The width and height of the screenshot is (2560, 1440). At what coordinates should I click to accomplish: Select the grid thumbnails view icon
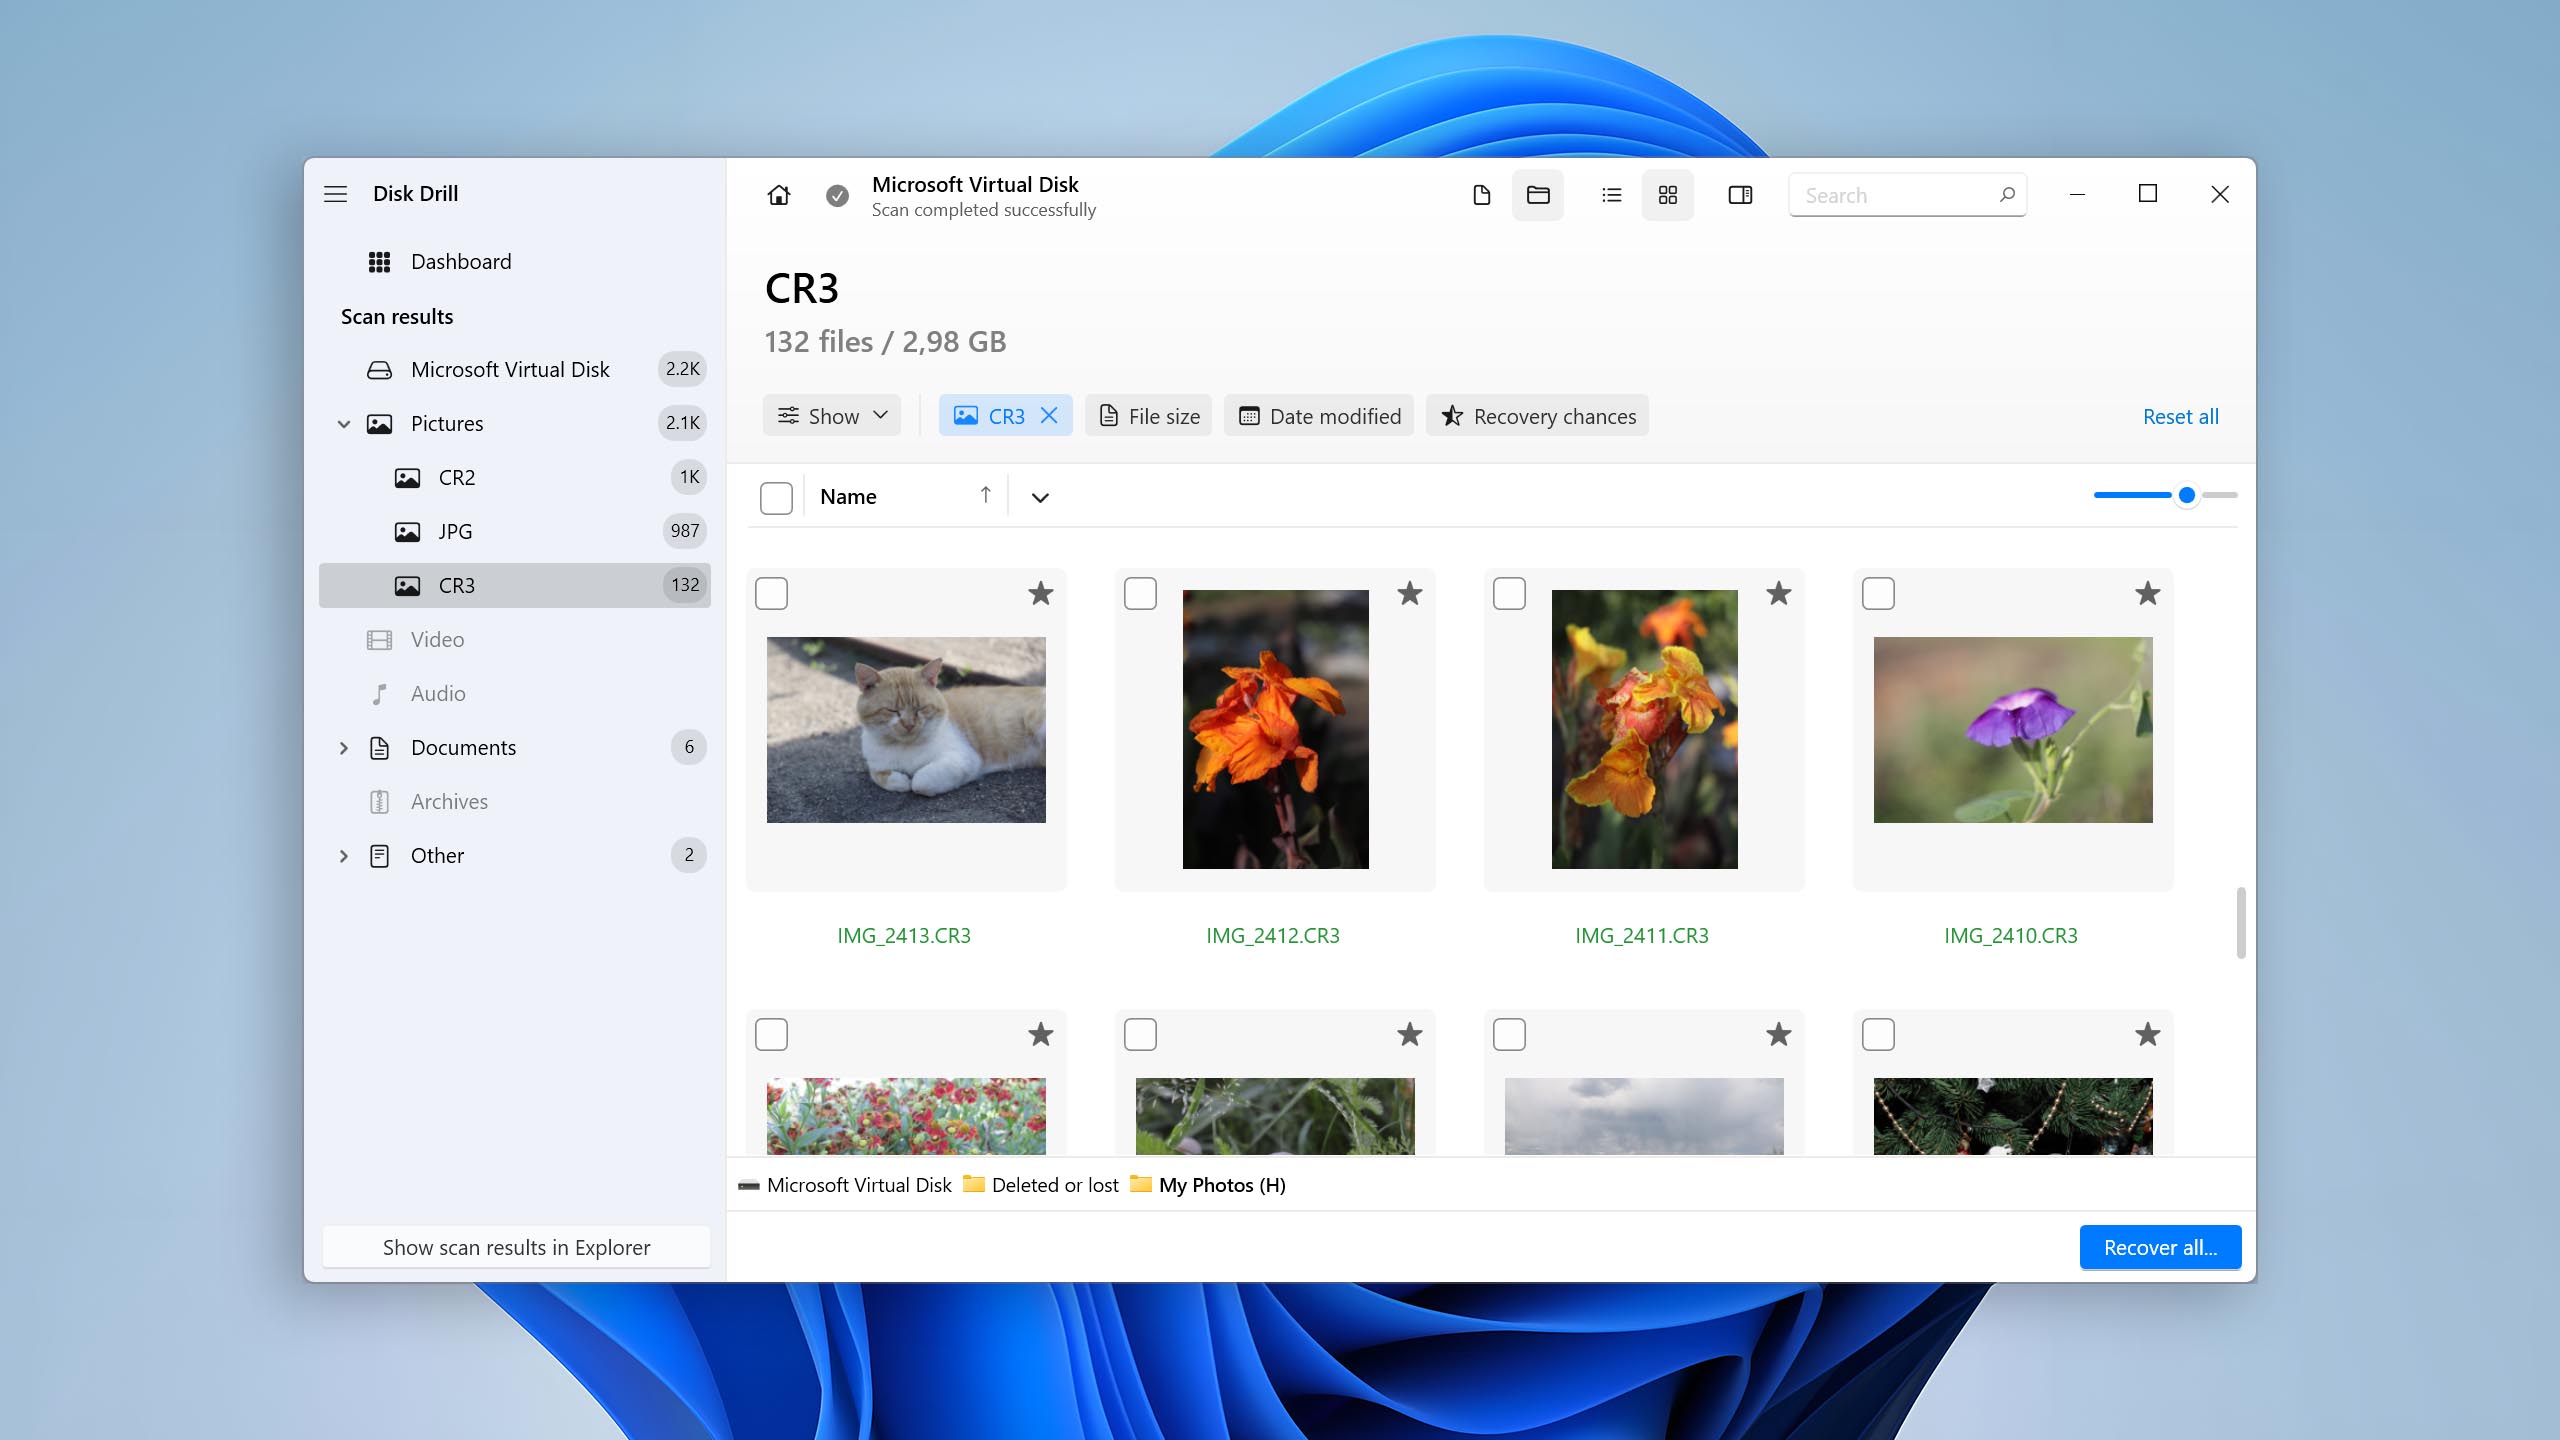point(1668,195)
